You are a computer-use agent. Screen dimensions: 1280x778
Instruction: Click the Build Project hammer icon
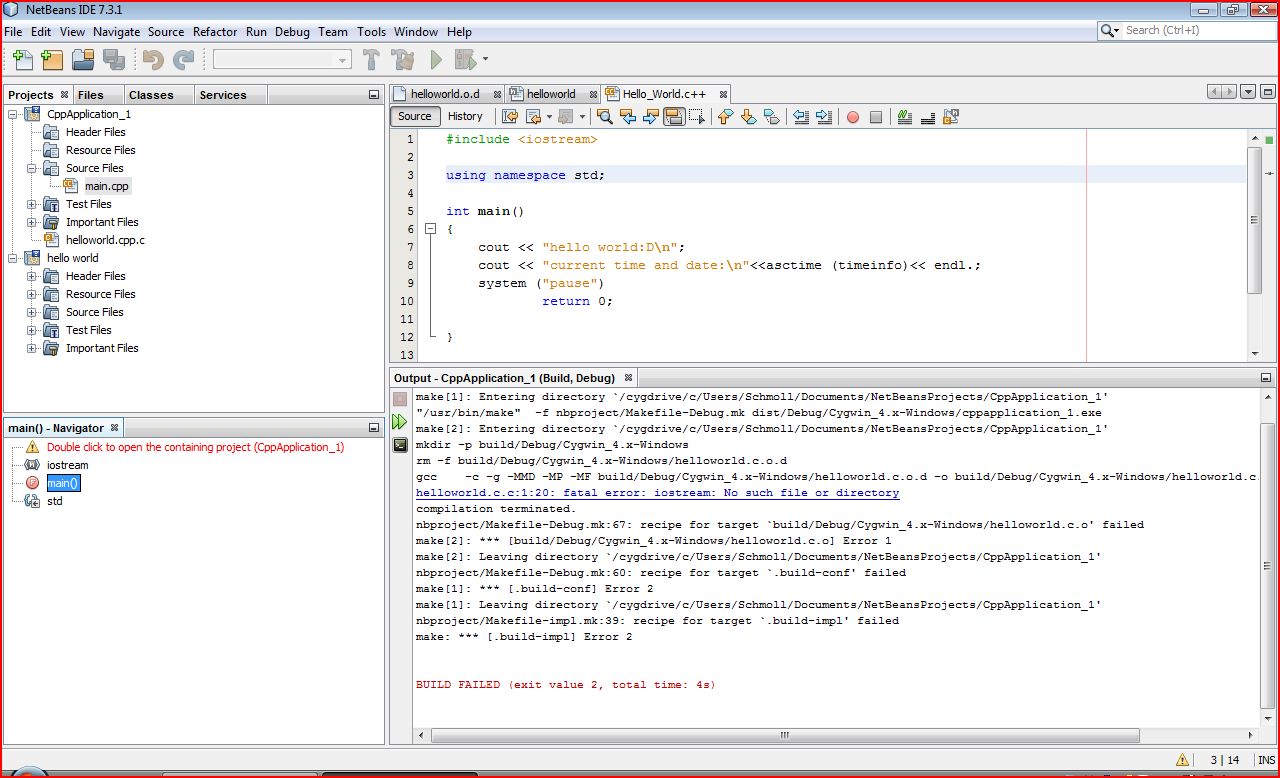pos(372,60)
